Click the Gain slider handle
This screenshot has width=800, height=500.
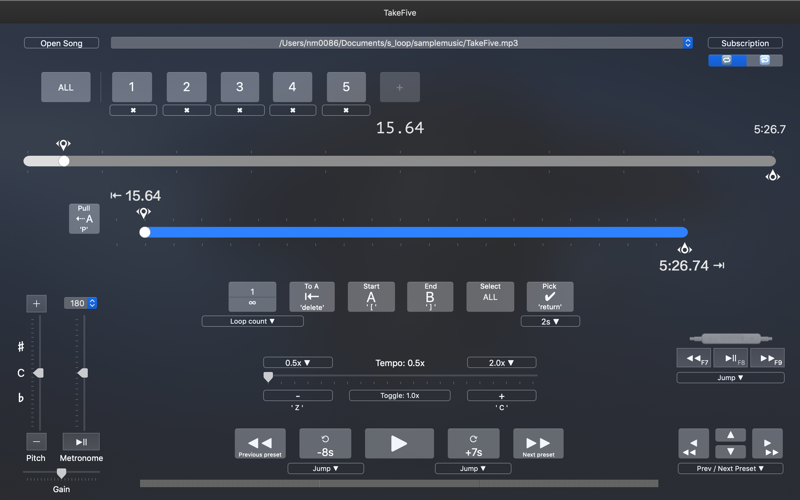click(61, 473)
